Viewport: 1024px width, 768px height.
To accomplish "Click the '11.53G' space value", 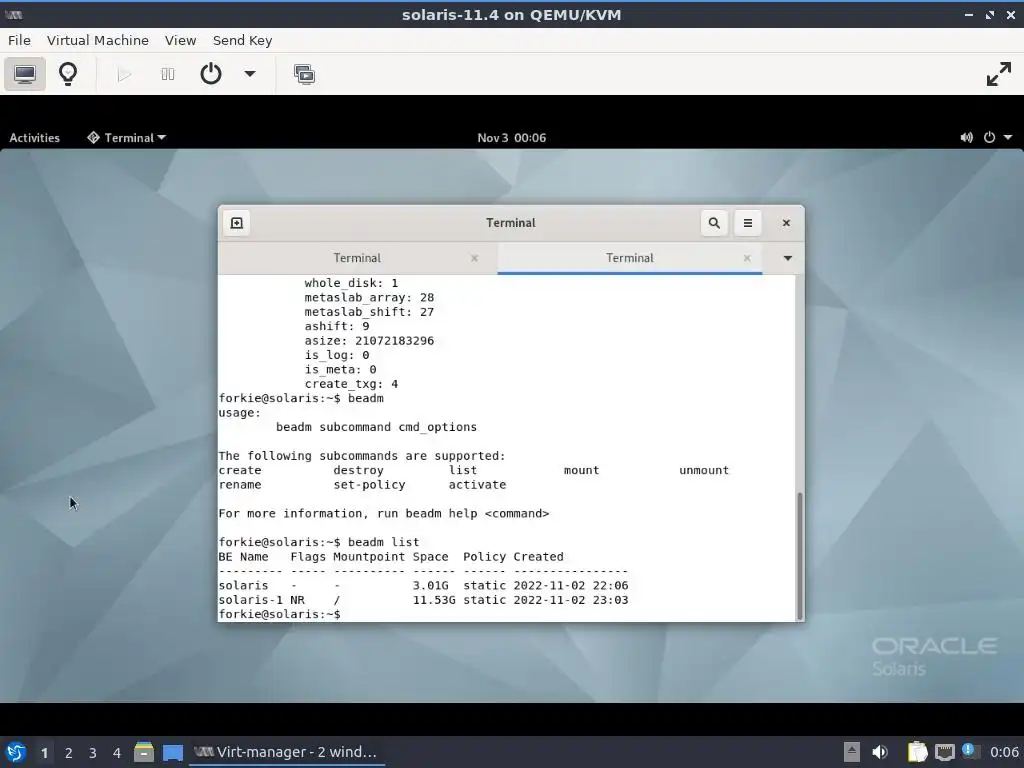I will (x=434, y=600).
